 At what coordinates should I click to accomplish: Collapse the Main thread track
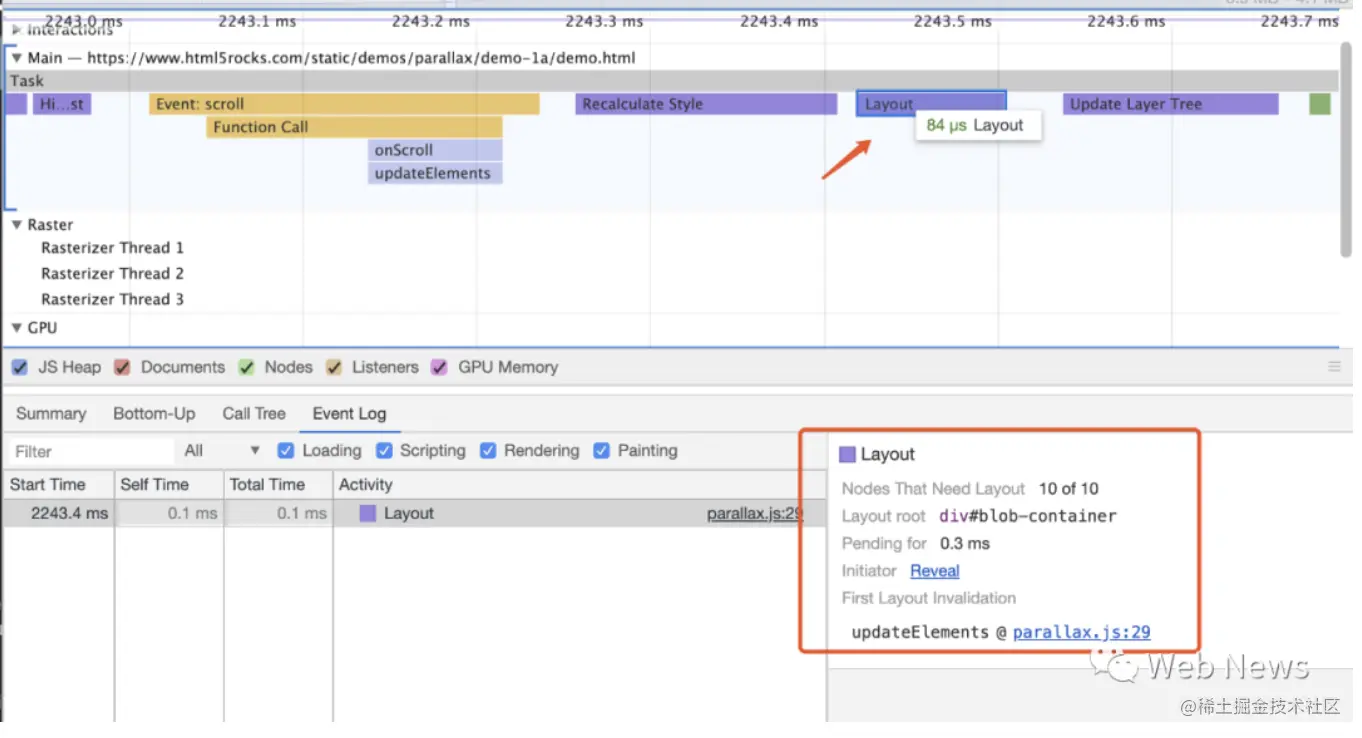point(17,58)
